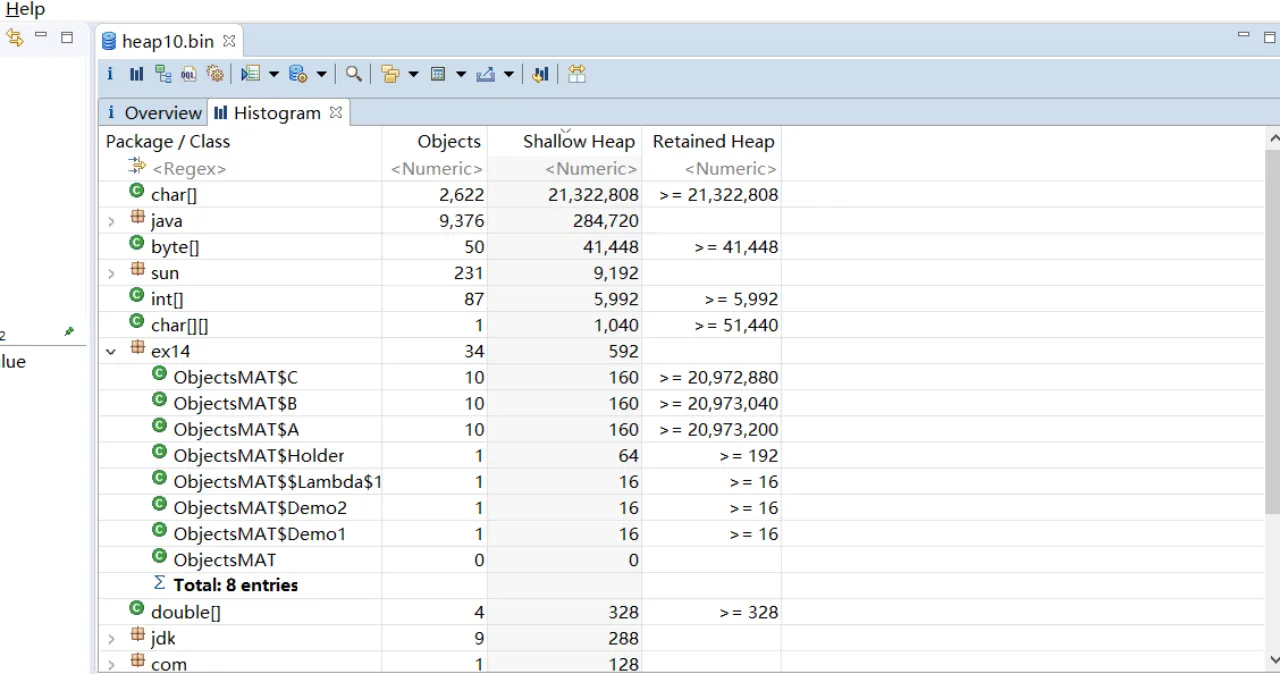Screen dimensions: 1280x674
Task: Select the ObjectsMAT$$Lambda$1 row
Action: coord(440,481)
